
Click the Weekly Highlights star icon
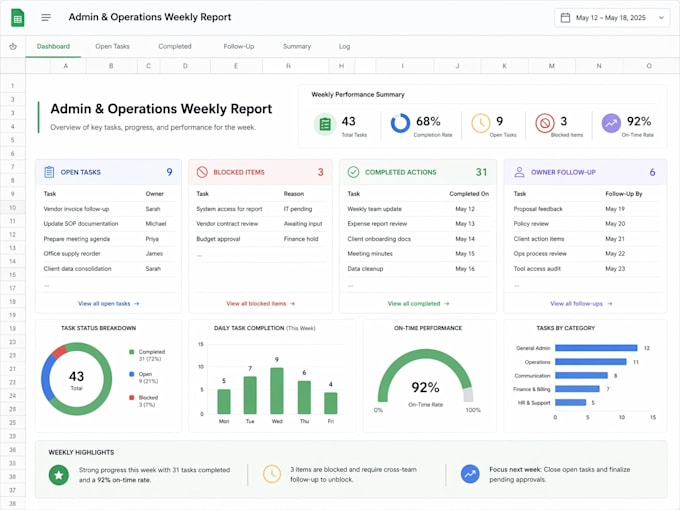pos(59,475)
